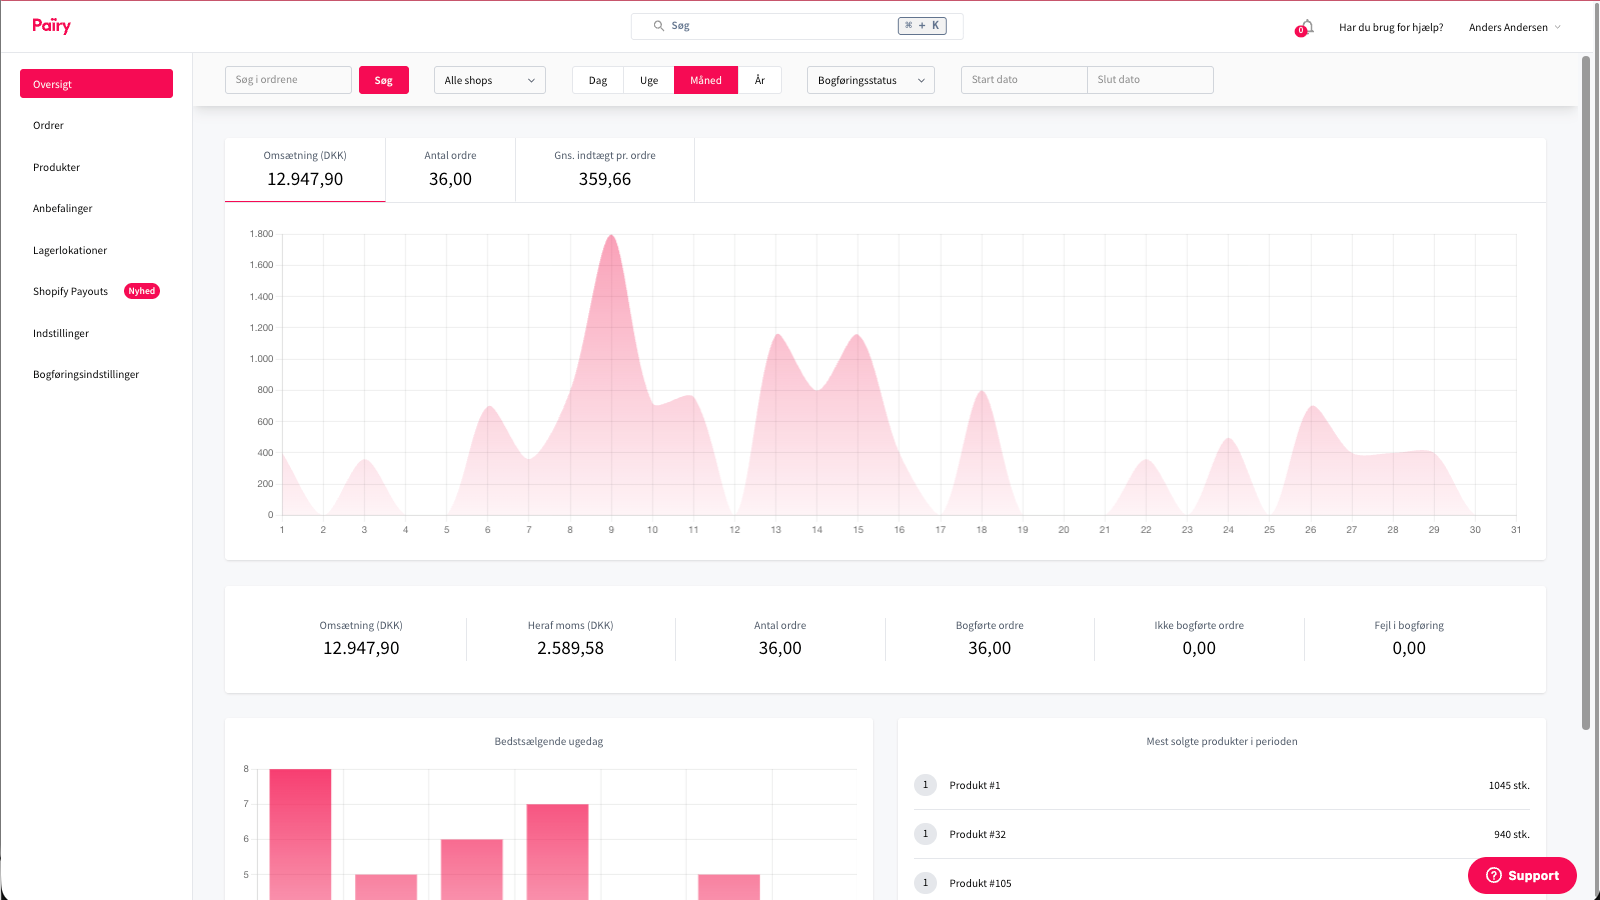Image resolution: width=1600 pixels, height=900 pixels.
Task: Expand the Bogføringsstatus dropdown
Action: pos(869,80)
